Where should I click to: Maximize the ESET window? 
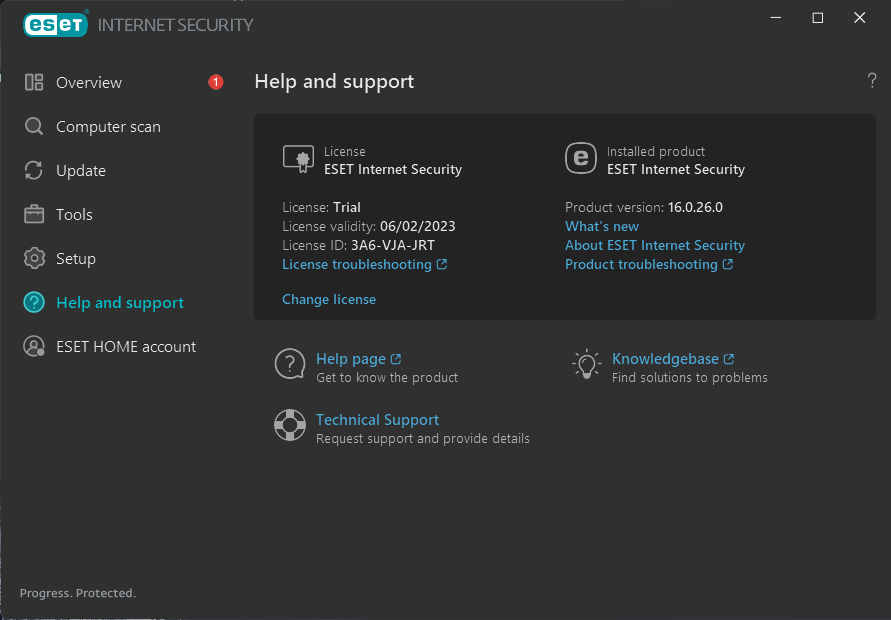click(818, 18)
